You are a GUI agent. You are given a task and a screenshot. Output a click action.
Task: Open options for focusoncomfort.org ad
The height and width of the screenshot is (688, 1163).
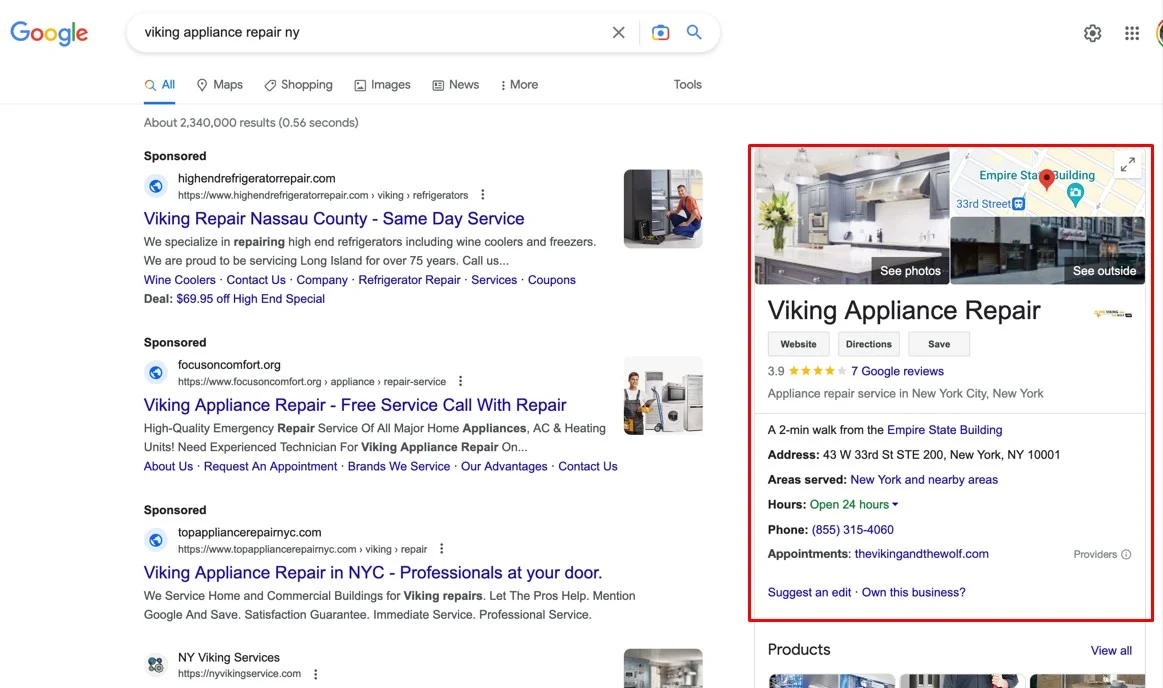tap(461, 381)
